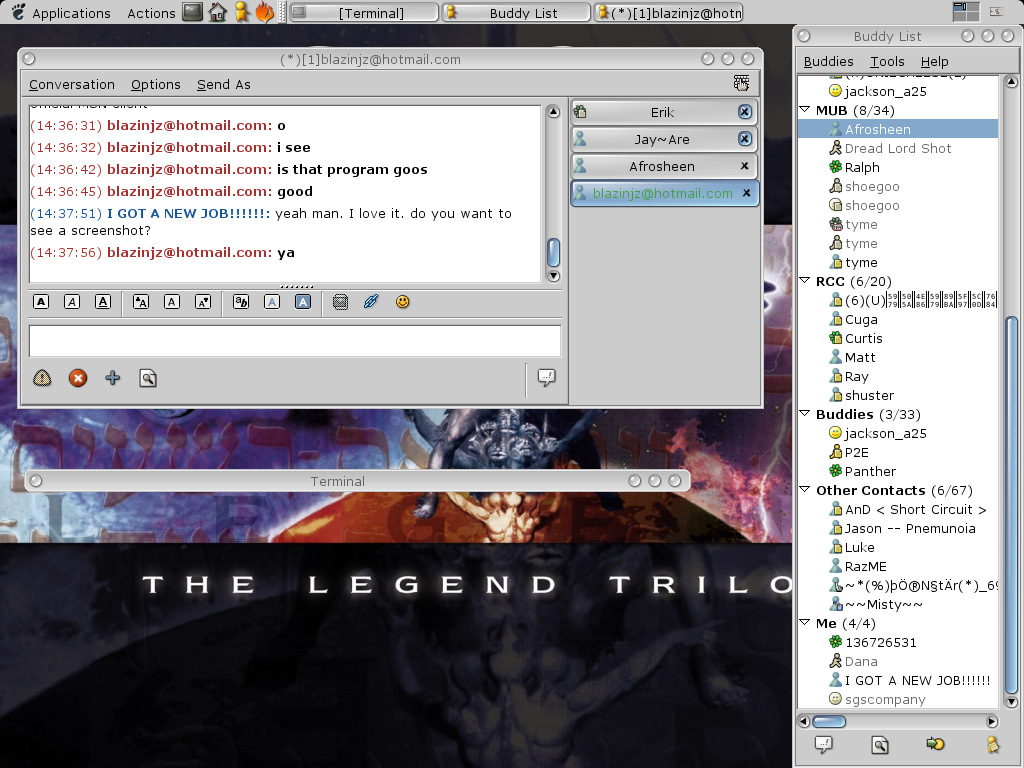This screenshot has height=768, width=1024.
Task: Click the conversation history scroll-up arrow
Action: pos(553,112)
